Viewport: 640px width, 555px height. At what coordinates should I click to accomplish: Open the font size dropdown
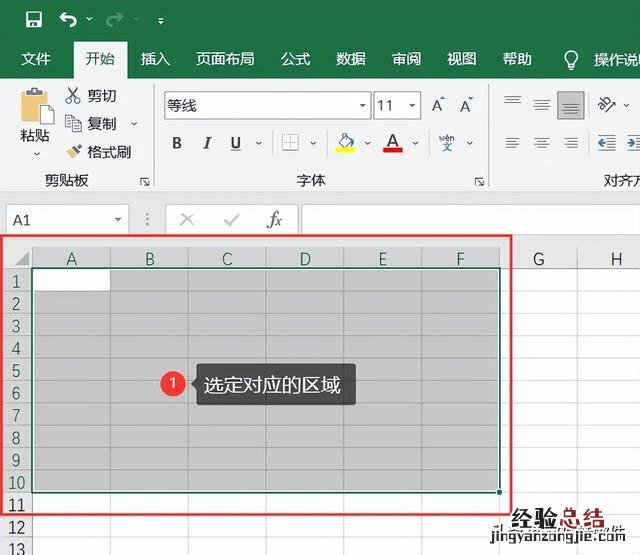(413, 106)
